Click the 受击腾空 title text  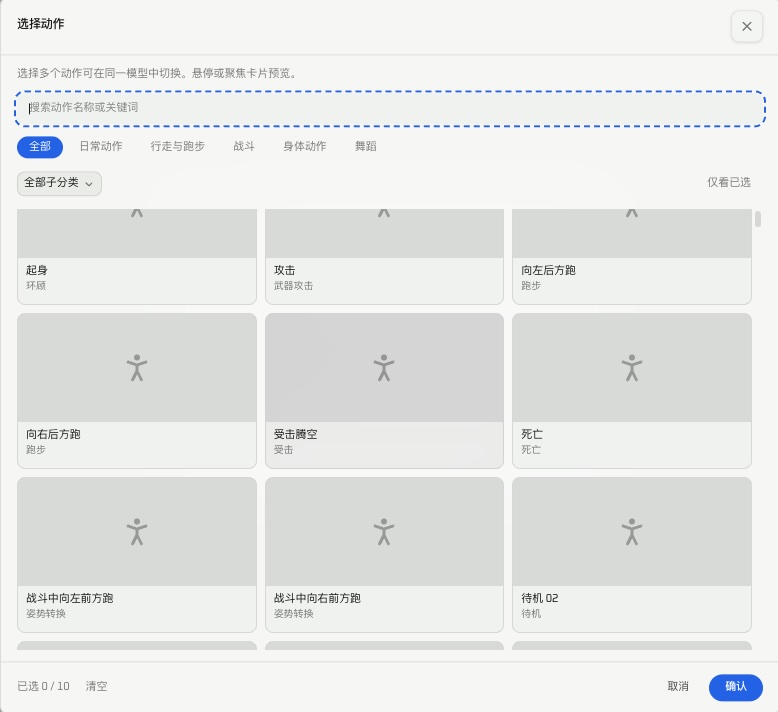click(295, 435)
